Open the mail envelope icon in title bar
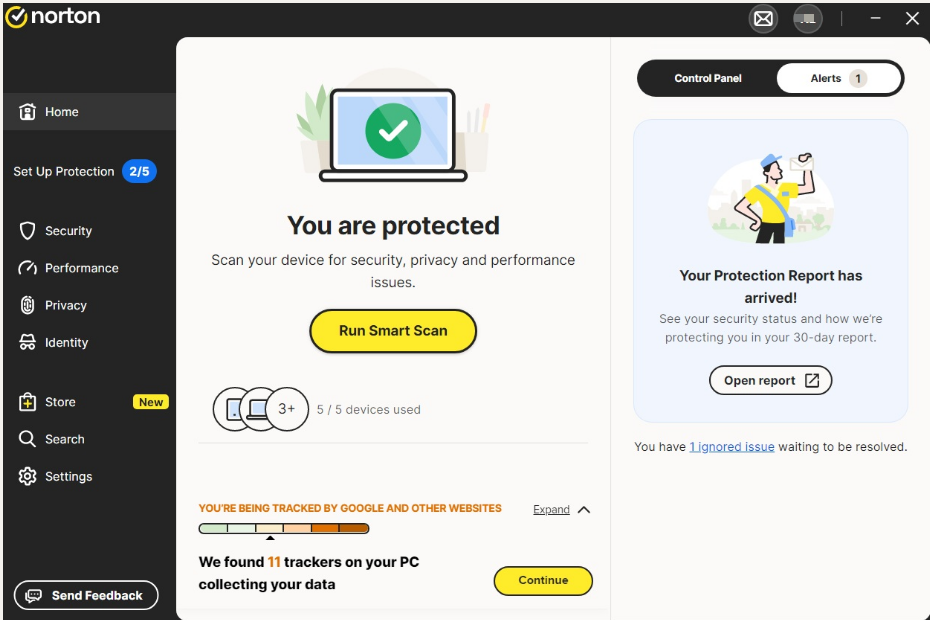The width and height of the screenshot is (930, 620). 763,19
